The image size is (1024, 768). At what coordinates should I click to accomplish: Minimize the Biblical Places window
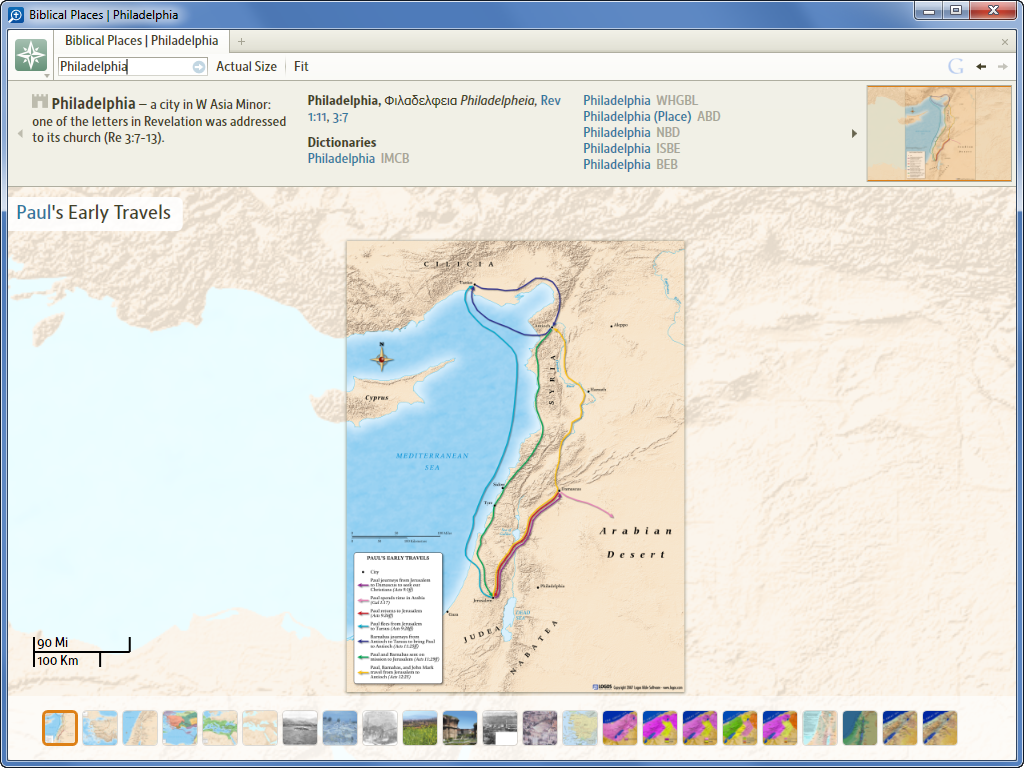(928, 10)
